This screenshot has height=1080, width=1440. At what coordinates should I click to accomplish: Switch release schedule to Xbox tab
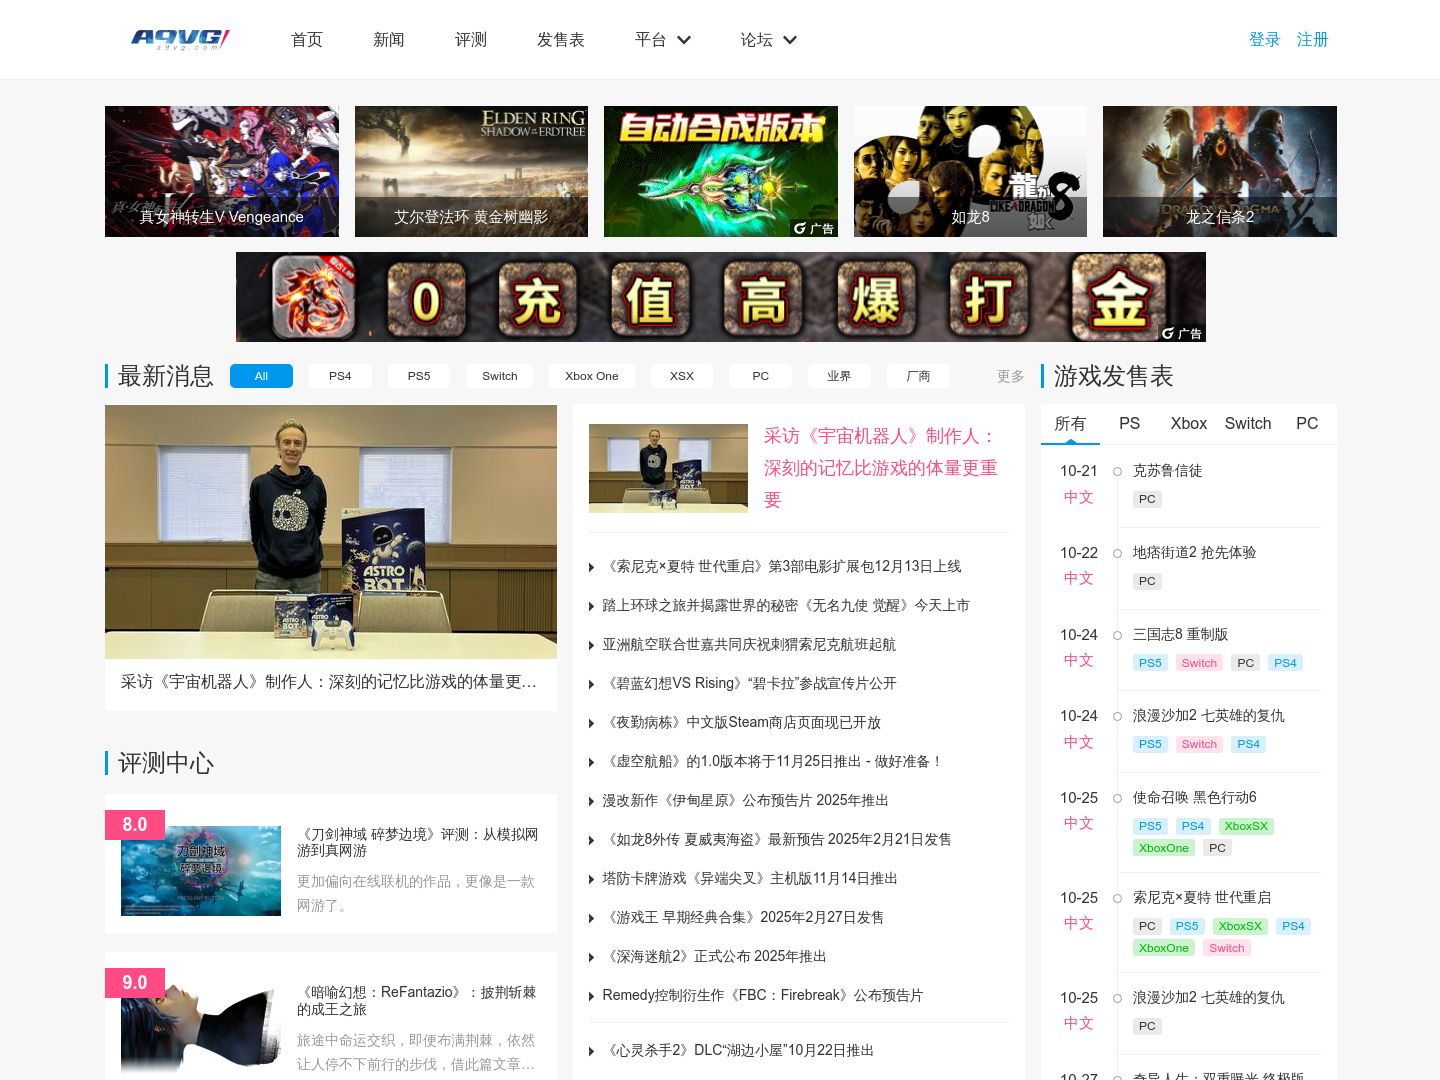pos(1189,424)
